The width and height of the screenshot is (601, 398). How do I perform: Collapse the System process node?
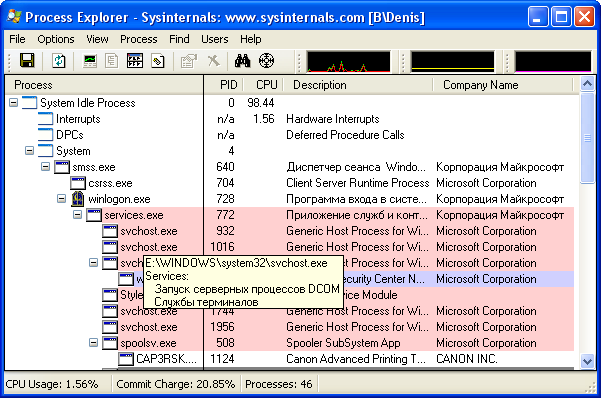(x=30, y=151)
